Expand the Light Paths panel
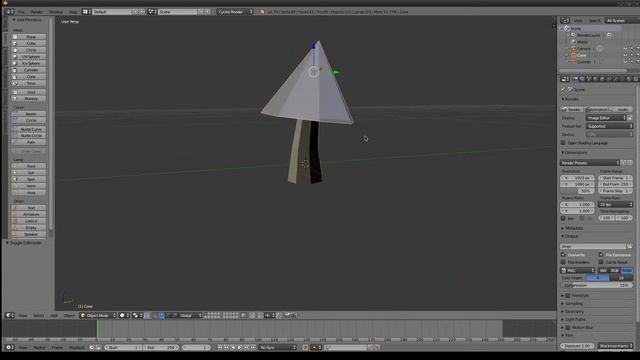The width and height of the screenshot is (640, 360). point(576,320)
